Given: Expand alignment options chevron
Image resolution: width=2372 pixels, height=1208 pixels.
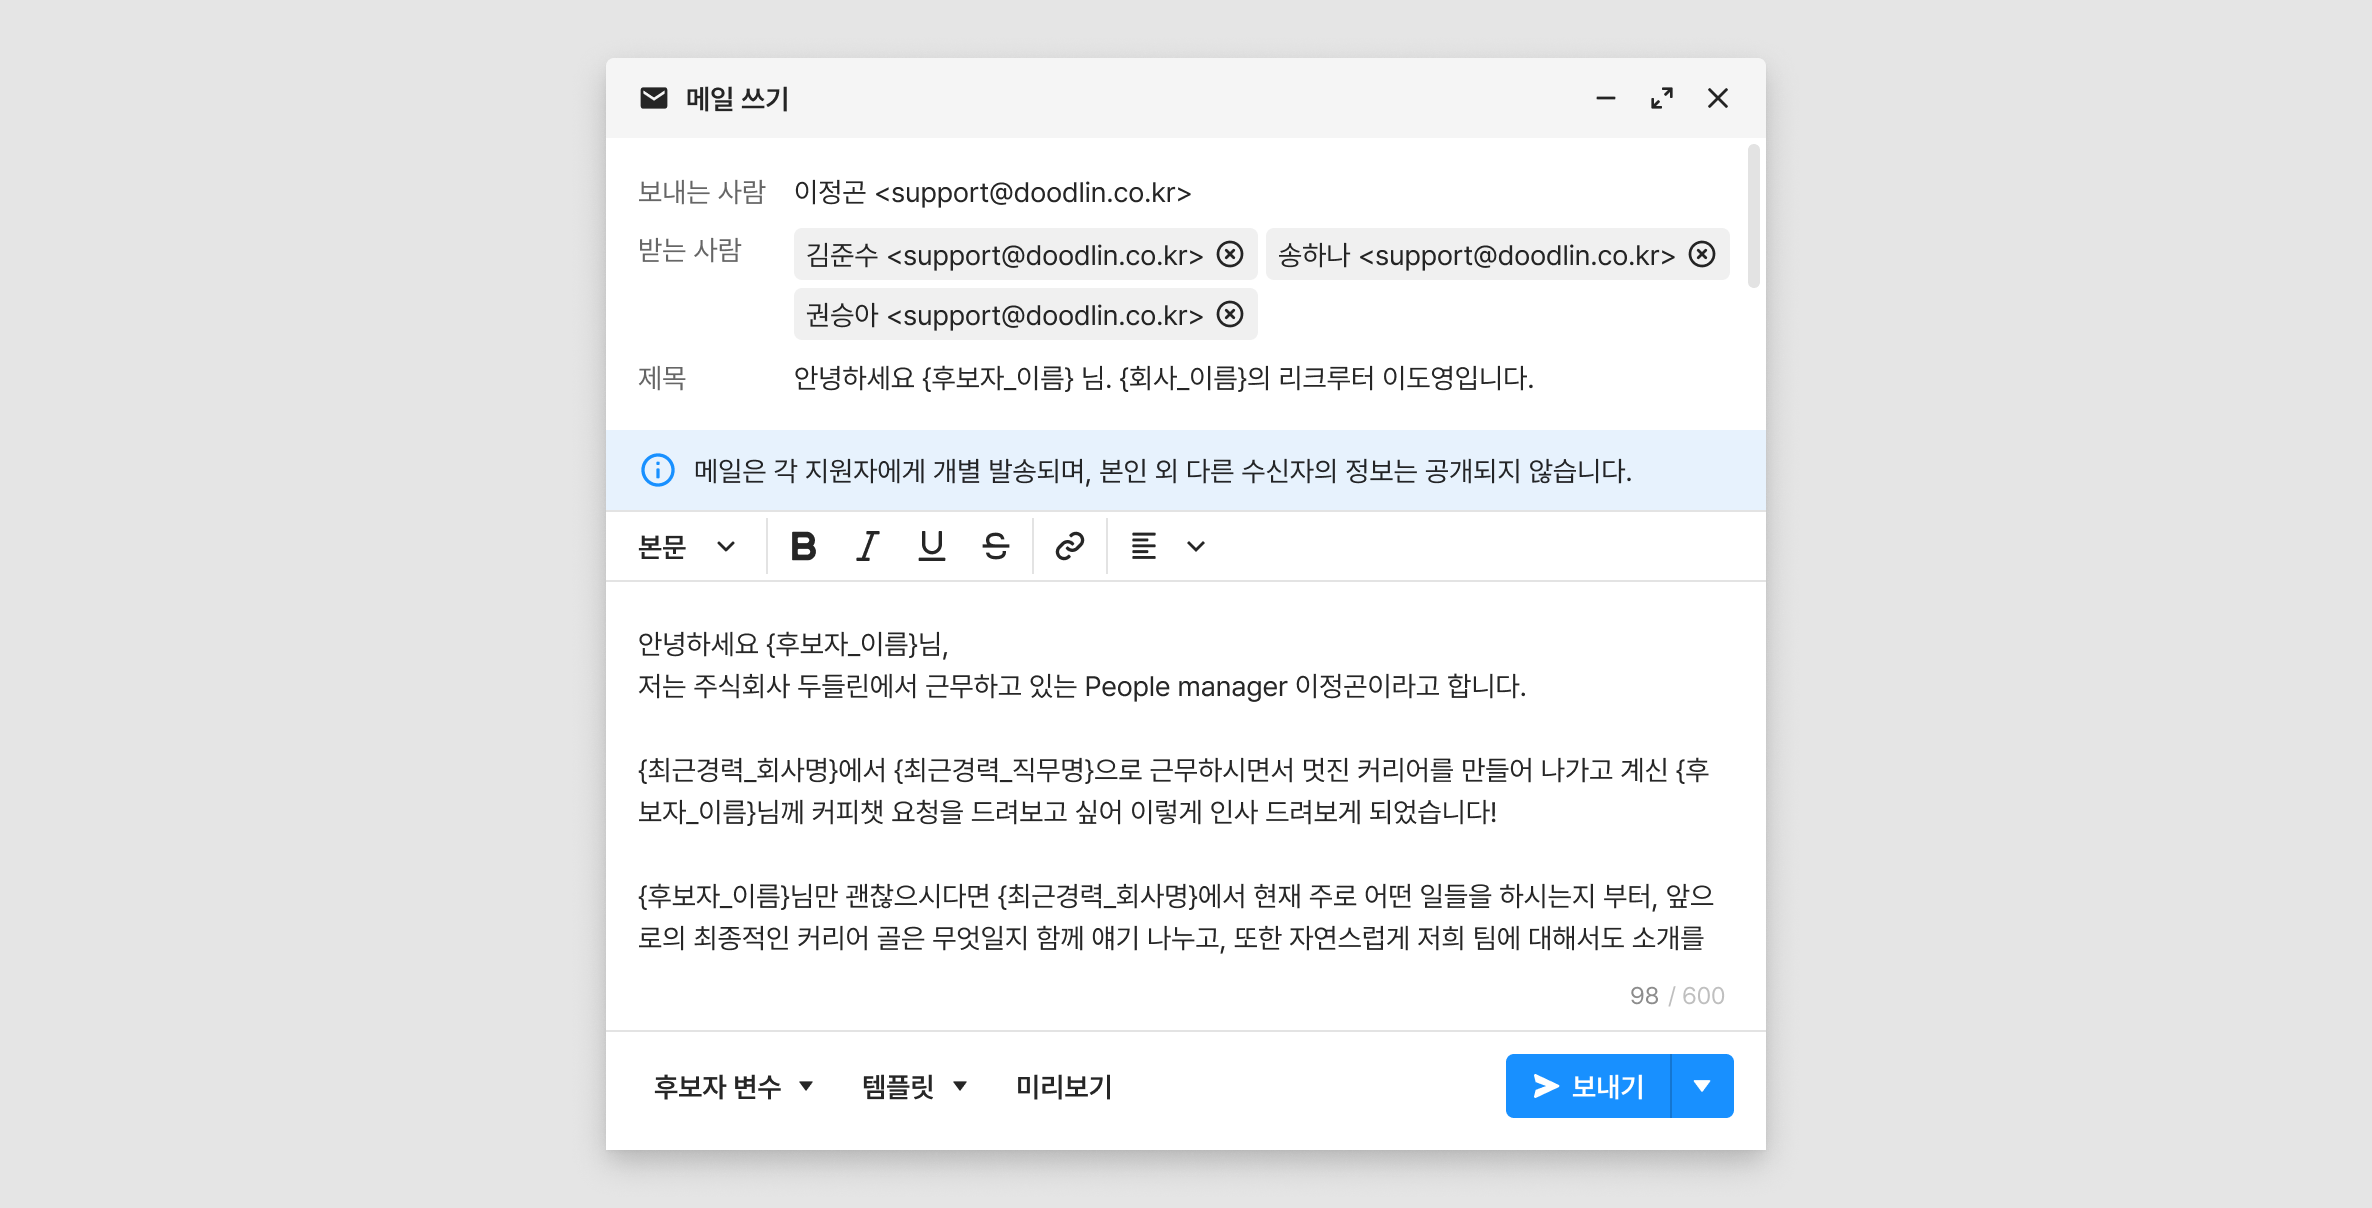Looking at the screenshot, I should point(1196,546).
